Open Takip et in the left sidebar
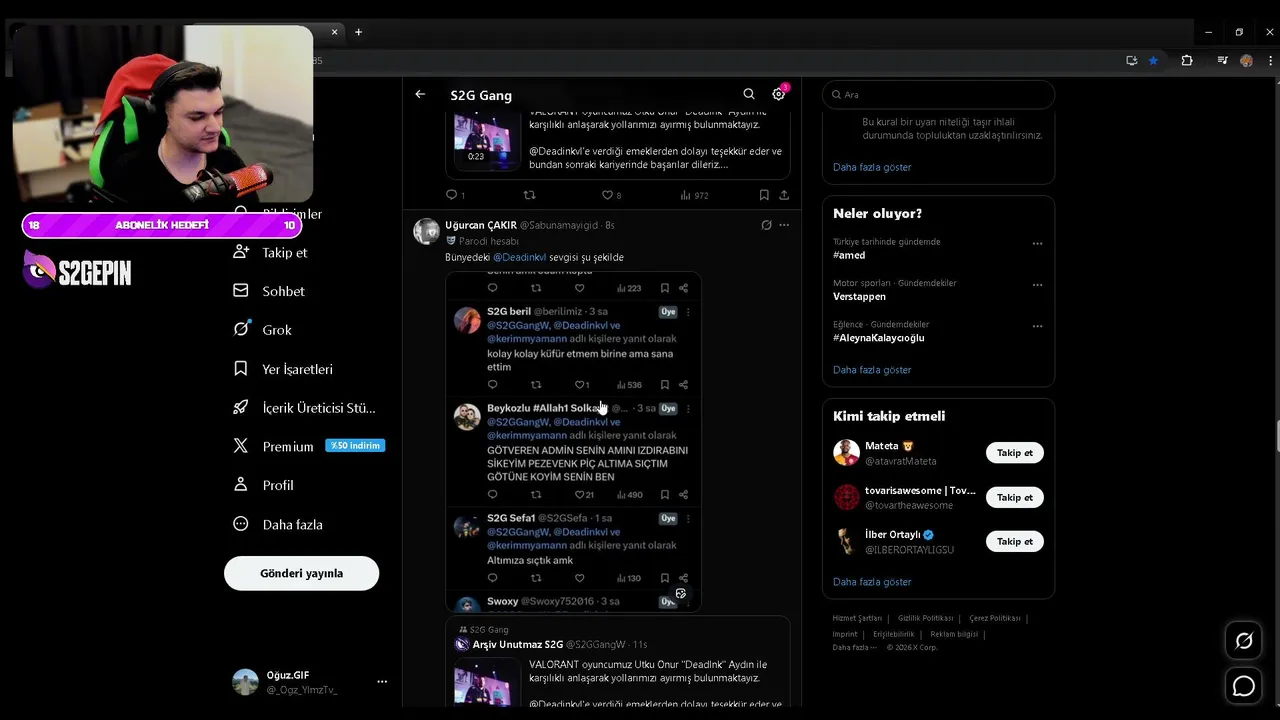Viewport: 1280px width, 720px height. tap(270, 252)
